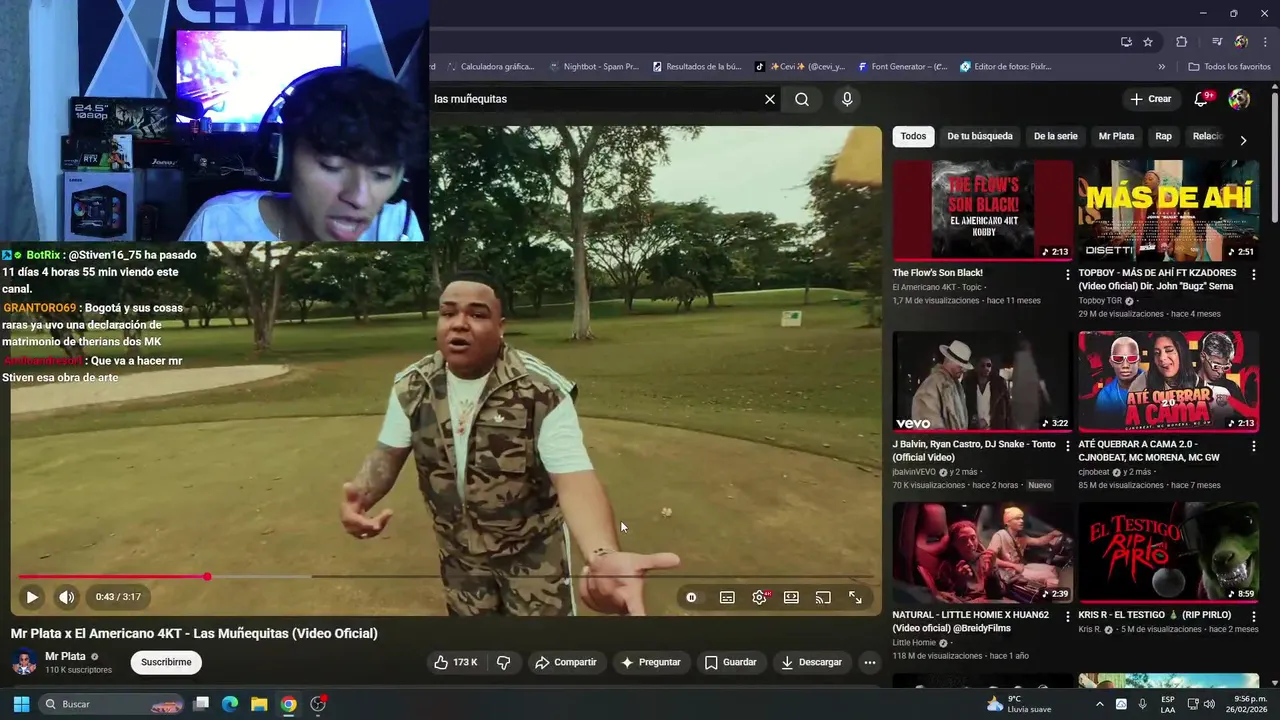Open Font Generator bookmark

[x=902, y=67]
